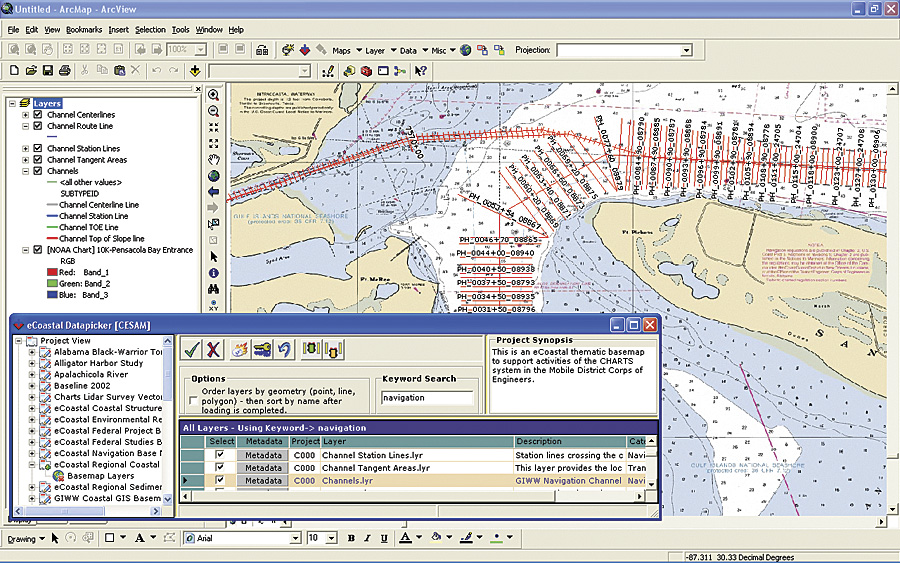Enable order layers by geometry option
Viewport: 900px width, 563px height.
point(193,401)
